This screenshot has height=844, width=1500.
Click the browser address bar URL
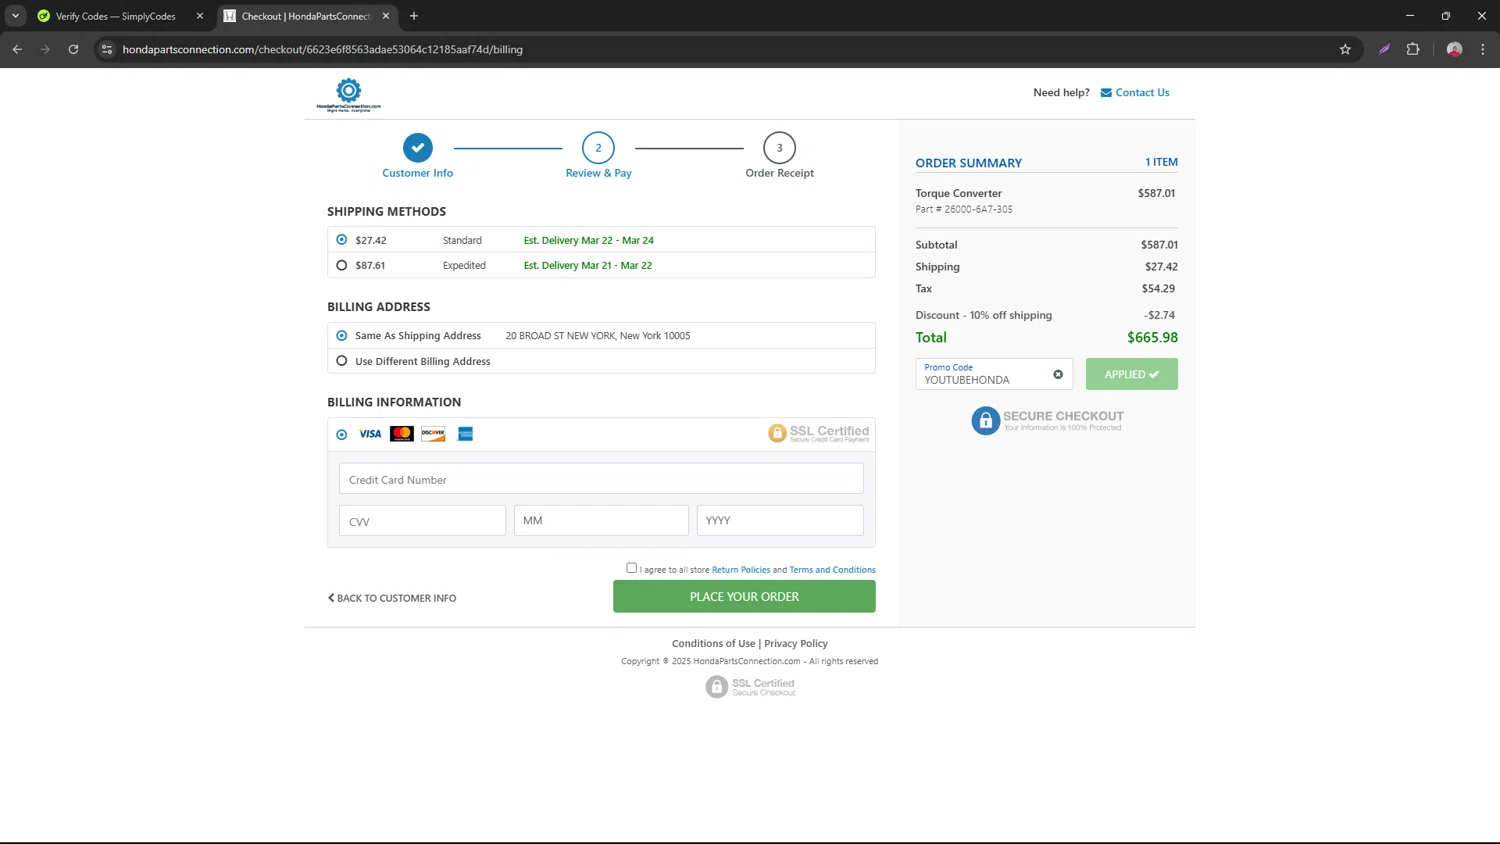tap(322, 49)
